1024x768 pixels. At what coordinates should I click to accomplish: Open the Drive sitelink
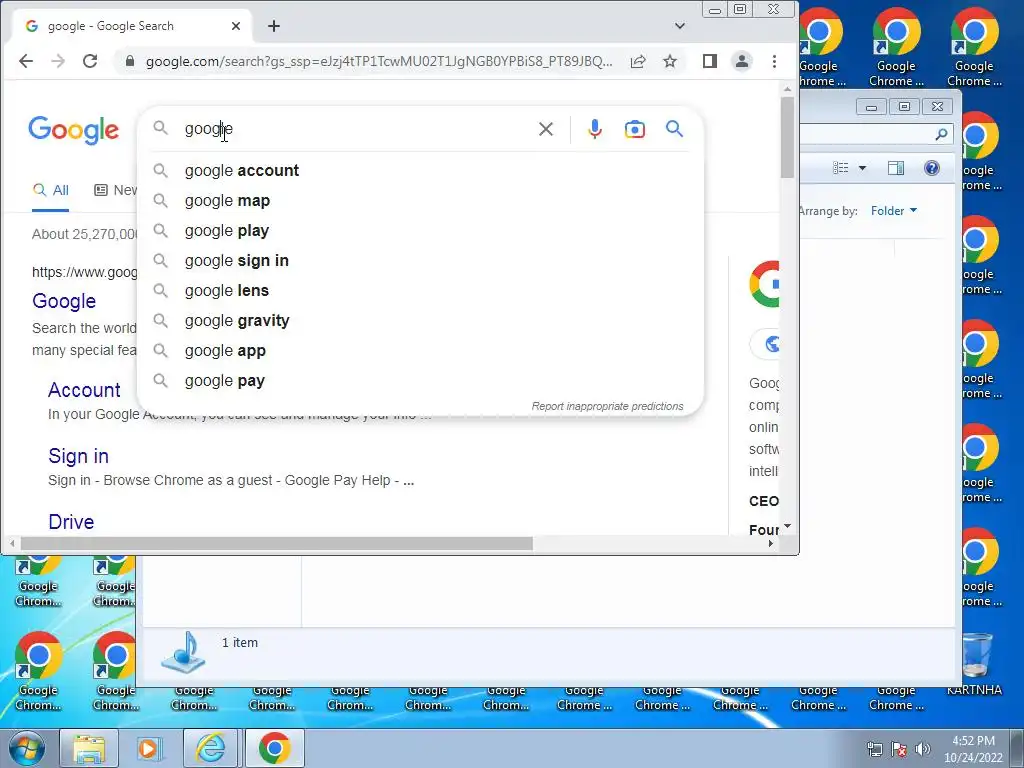(71, 522)
